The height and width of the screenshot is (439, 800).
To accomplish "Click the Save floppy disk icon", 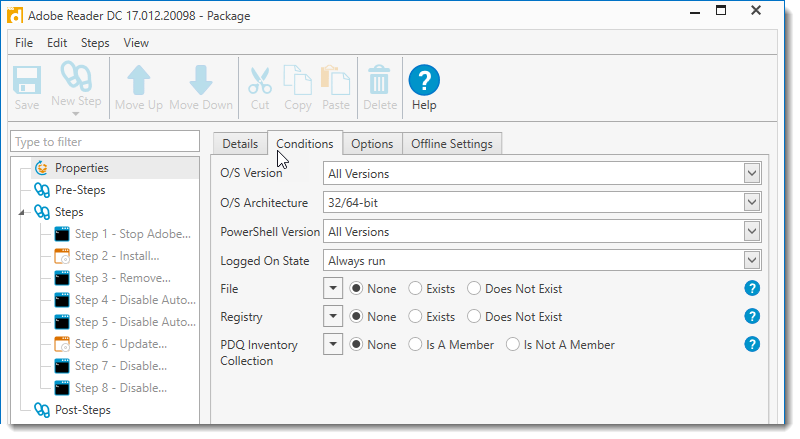I will [27, 80].
